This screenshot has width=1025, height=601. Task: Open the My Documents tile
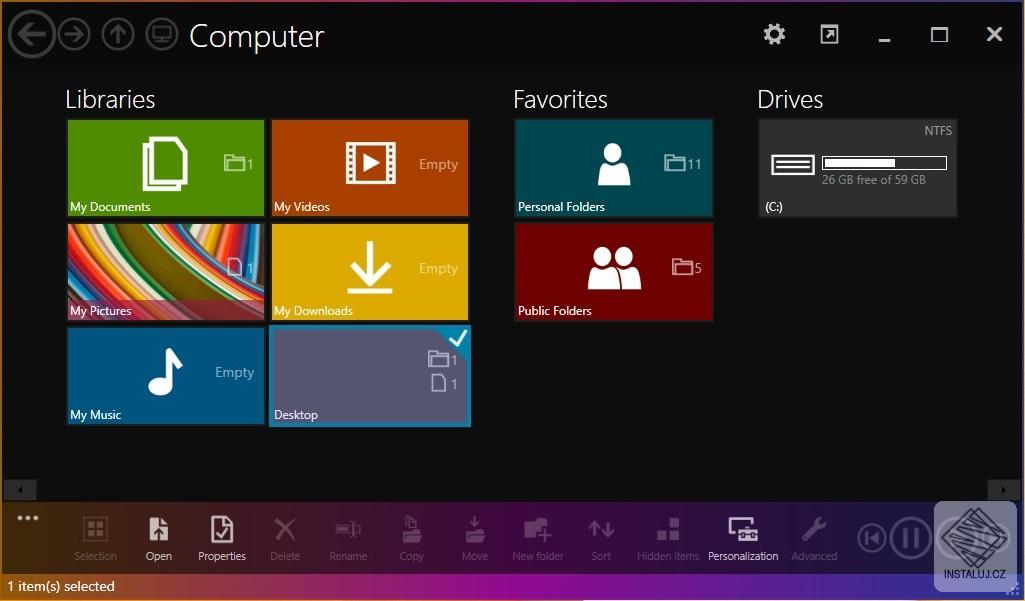[165, 168]
